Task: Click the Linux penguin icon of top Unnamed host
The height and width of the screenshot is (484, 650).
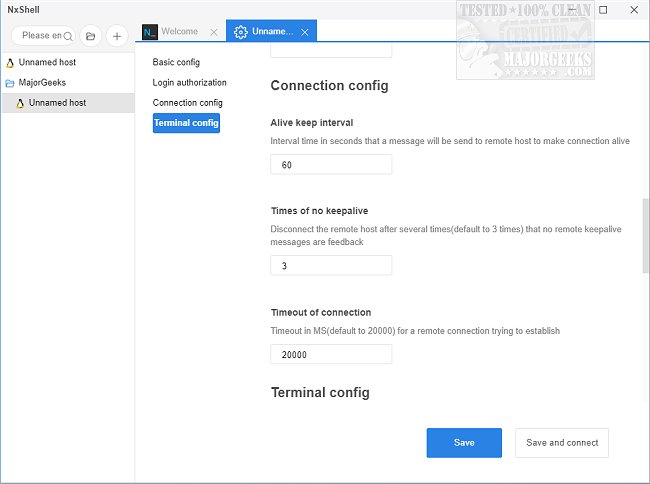Action: pos(10,62)
